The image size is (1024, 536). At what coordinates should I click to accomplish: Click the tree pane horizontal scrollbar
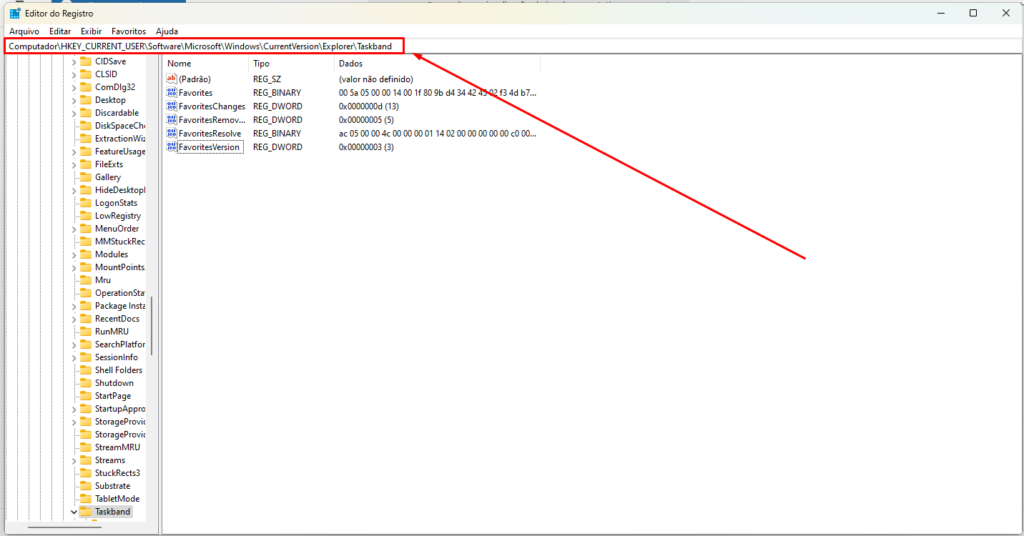pyautogui.click(x=64, y=528)
